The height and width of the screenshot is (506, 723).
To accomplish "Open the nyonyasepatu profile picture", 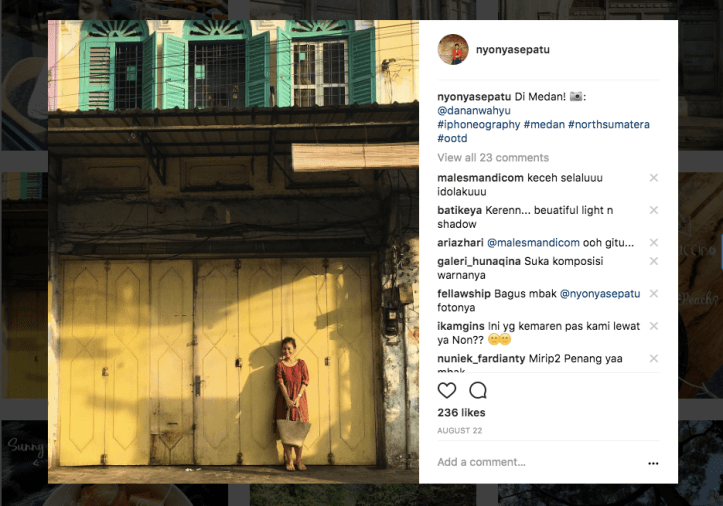I will 453,49.
